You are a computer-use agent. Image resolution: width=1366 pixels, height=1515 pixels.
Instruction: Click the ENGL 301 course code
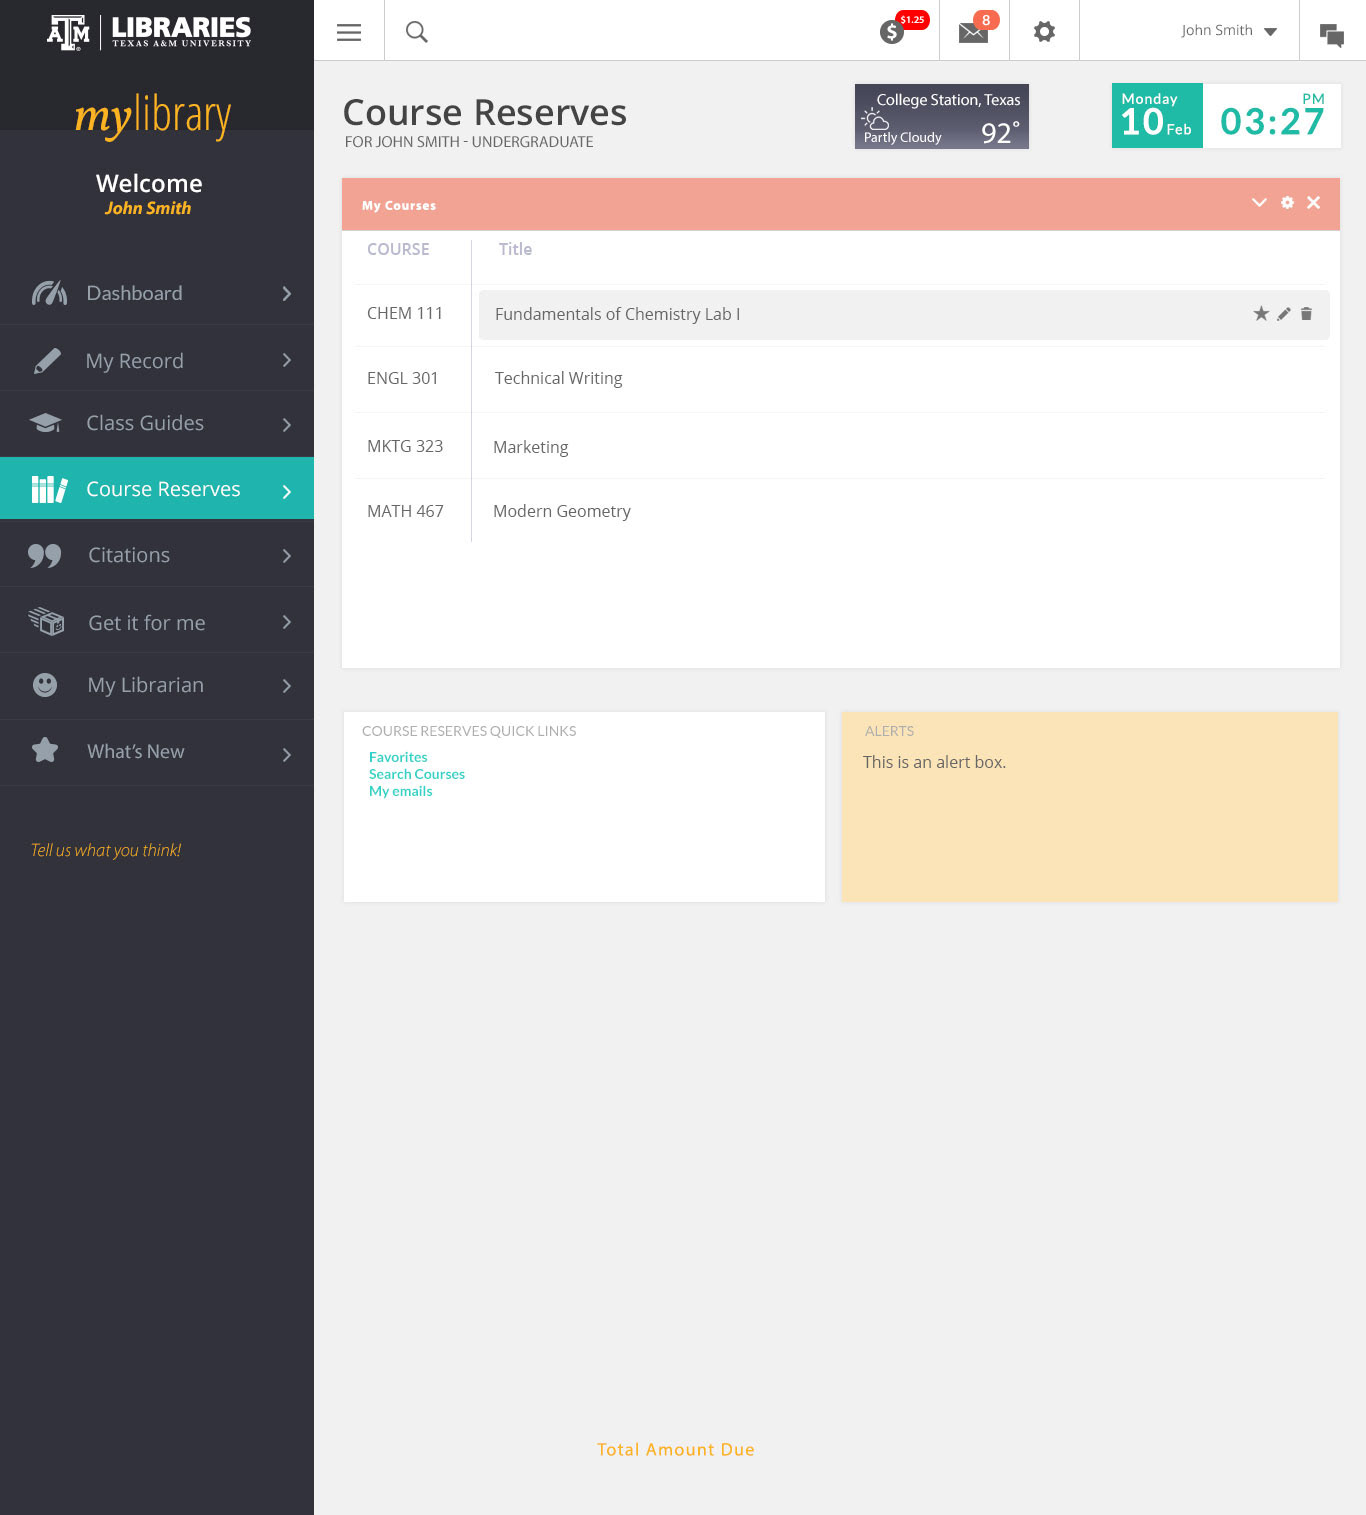point(403,378)
